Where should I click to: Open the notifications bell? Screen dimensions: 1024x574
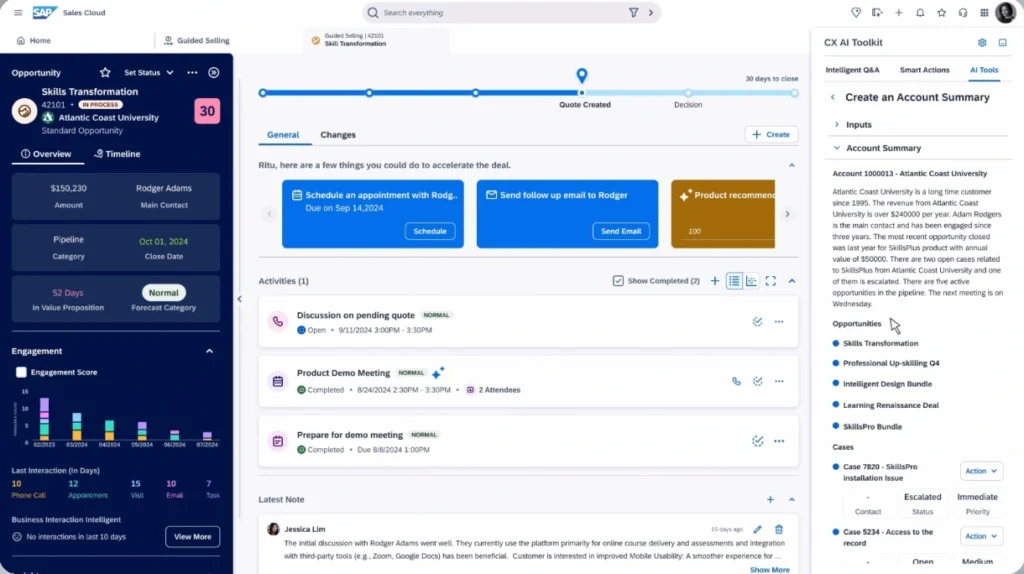point(920,12)
